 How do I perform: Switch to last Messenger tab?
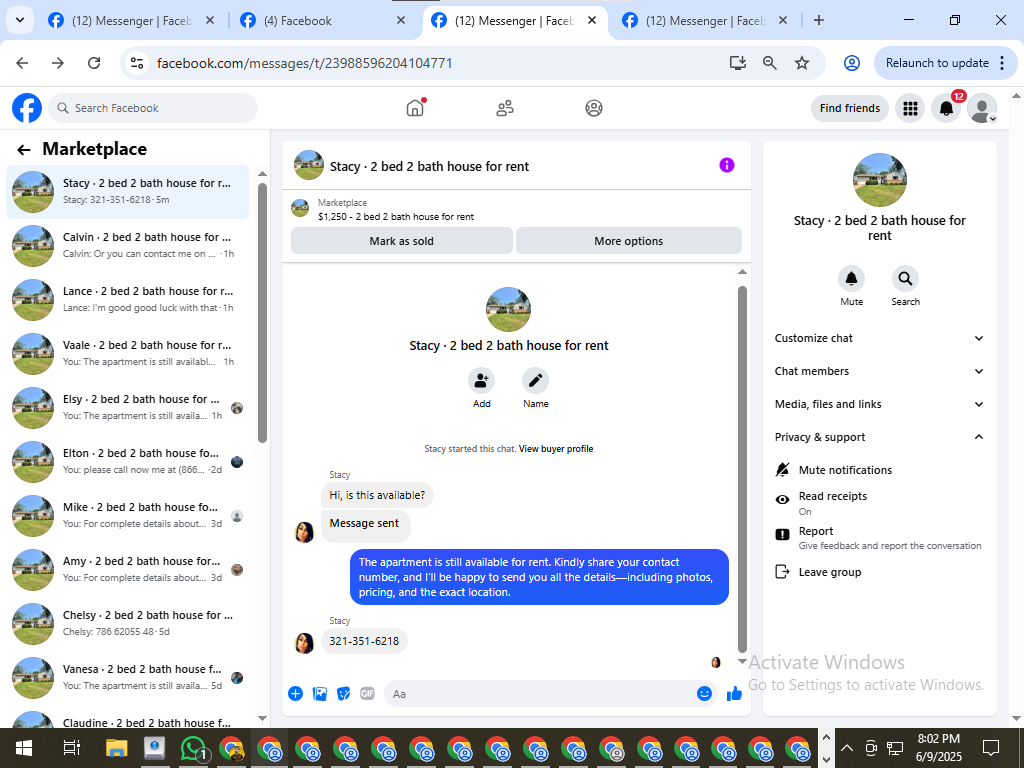705,21
